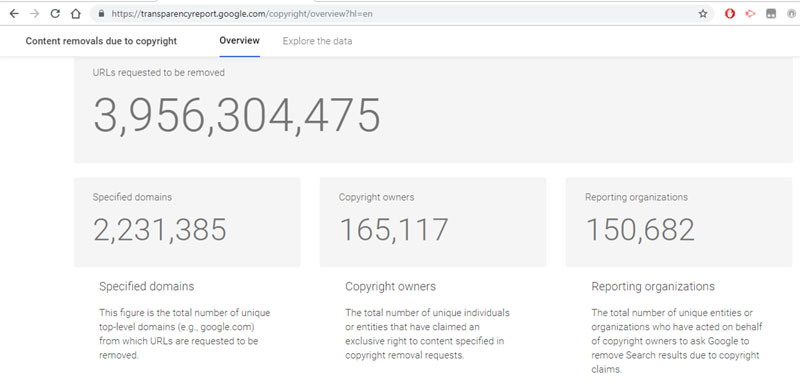Click the browser back arrow
Image resolution: width=800 pixels, height=388 pixels.
[x=14, y=14]
